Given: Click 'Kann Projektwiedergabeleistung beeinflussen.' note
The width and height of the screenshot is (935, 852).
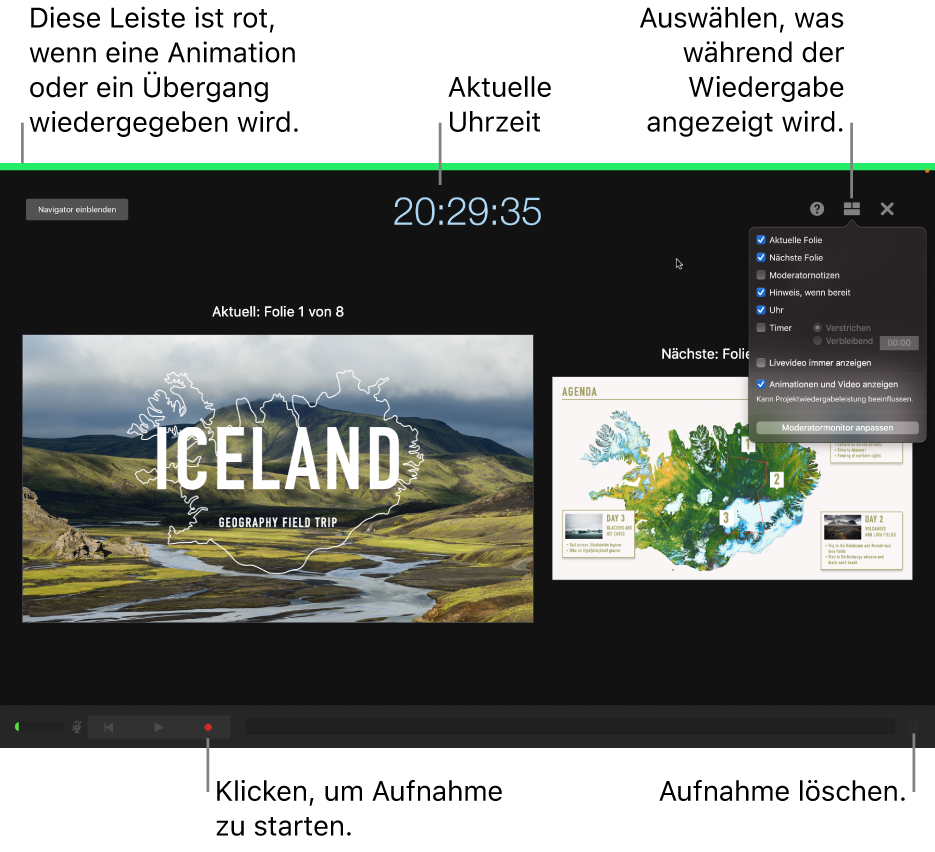Looking at the screenshot, I should pyautogui.click(x=834, y=399).
